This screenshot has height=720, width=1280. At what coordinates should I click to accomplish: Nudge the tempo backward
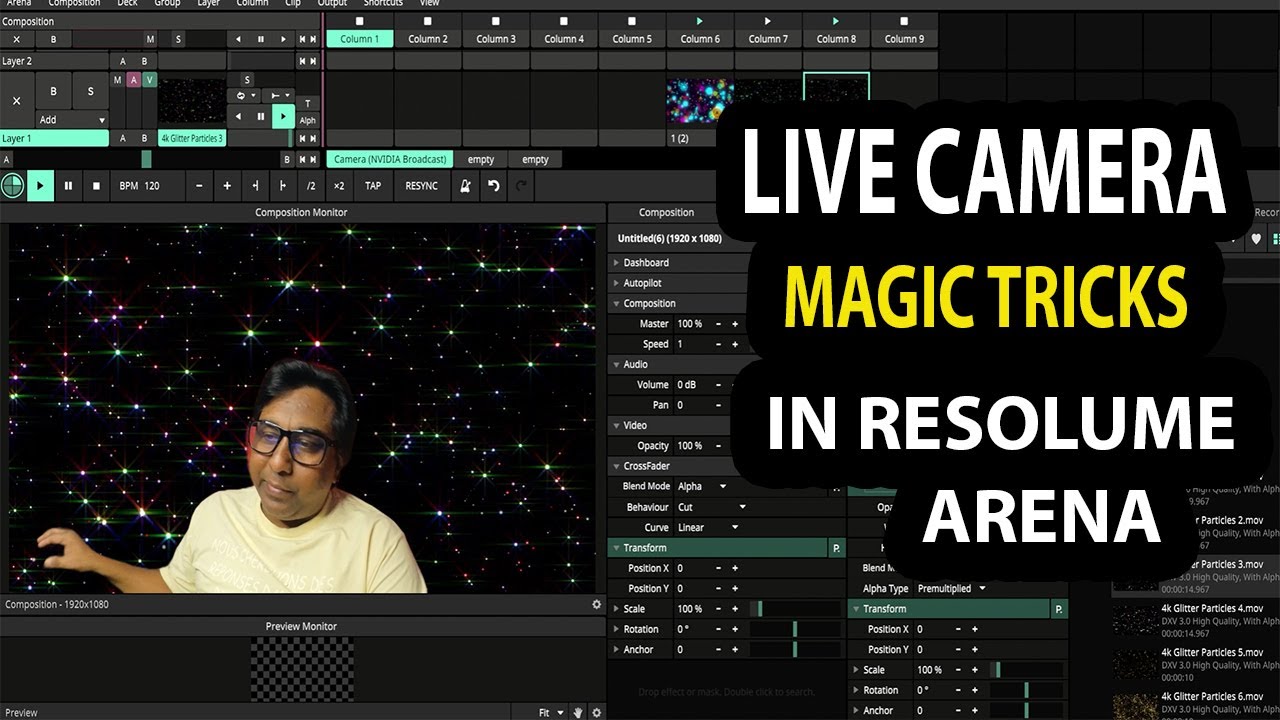pyautogui.click(x=255, y=186)
